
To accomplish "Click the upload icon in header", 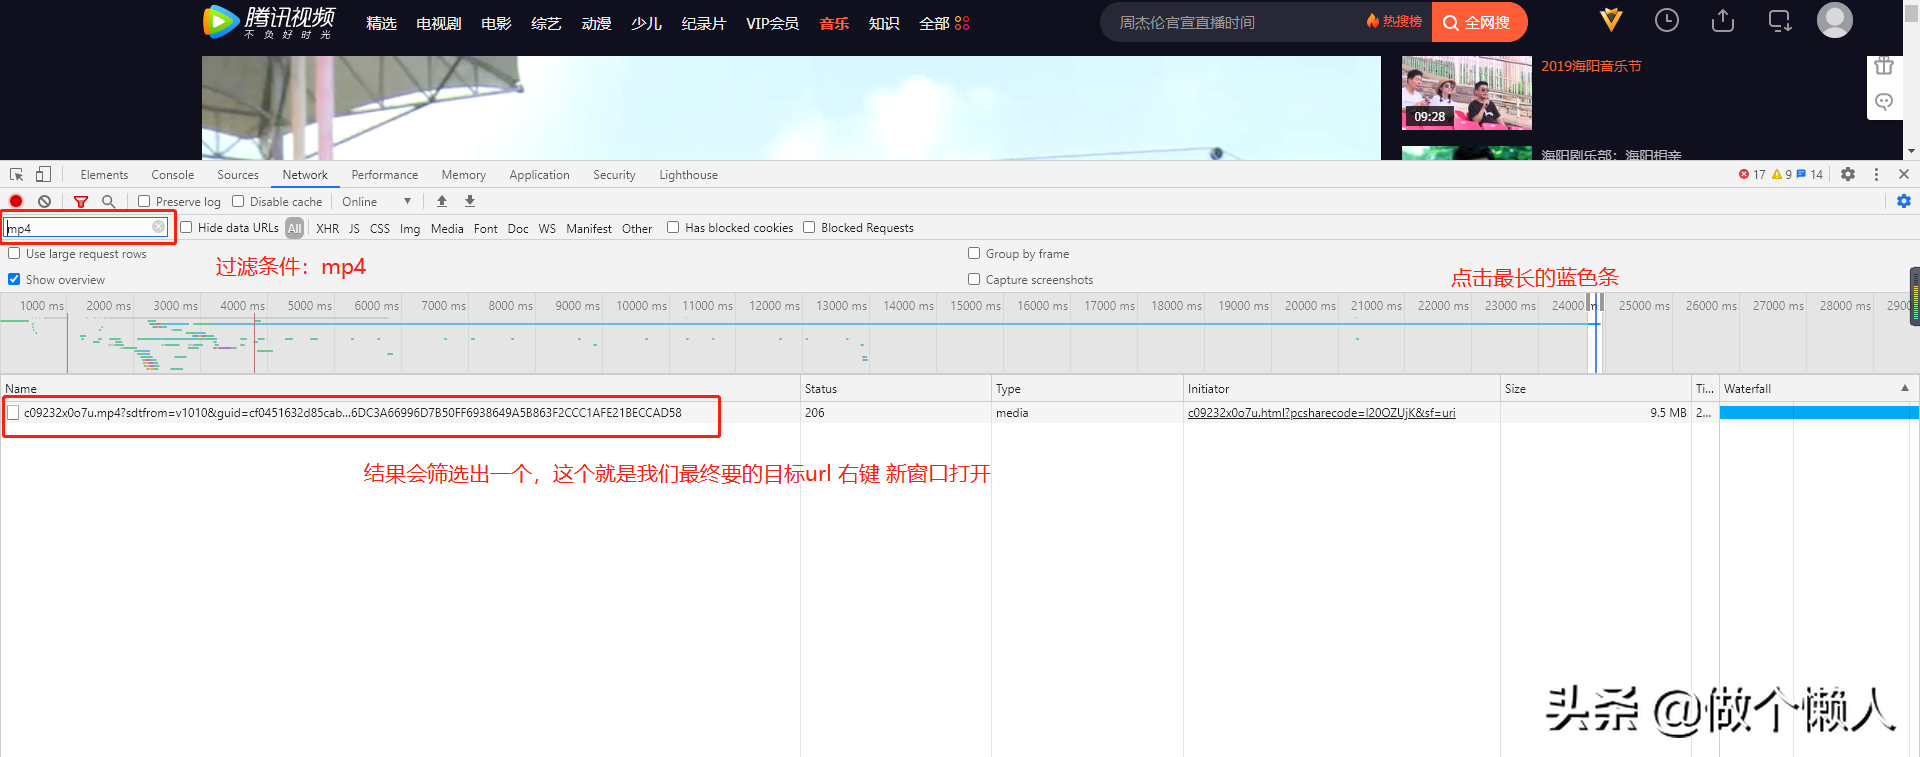I will (x=1723, y=20).
